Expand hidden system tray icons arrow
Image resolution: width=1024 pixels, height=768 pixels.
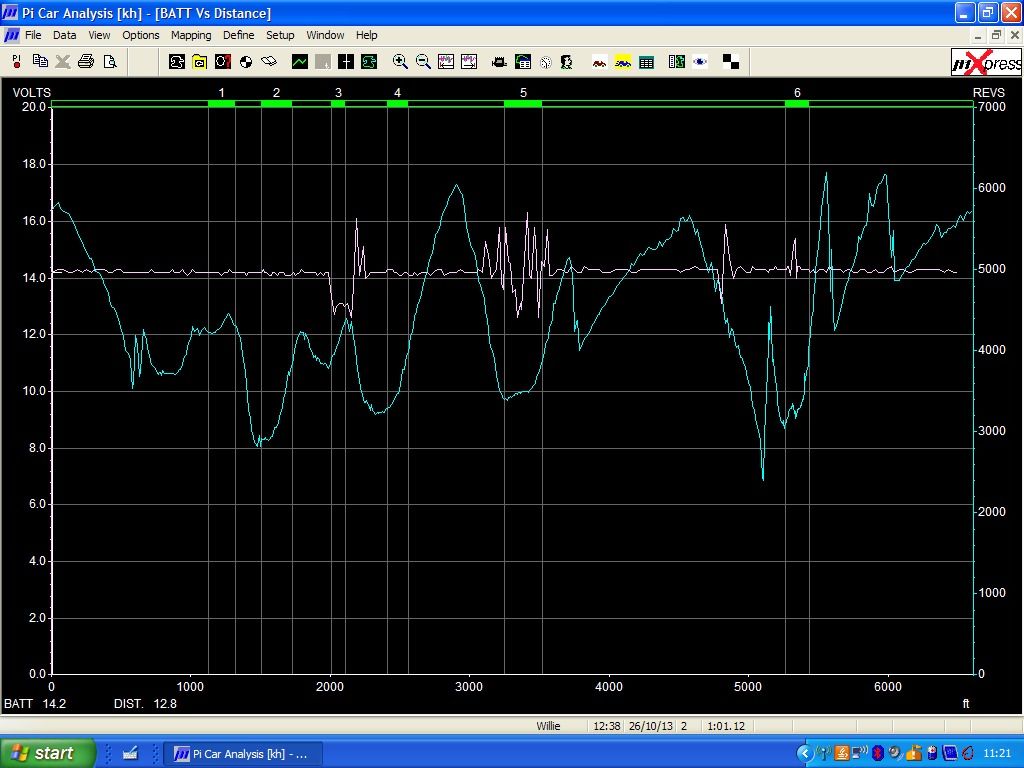click(x=805, y=754)
